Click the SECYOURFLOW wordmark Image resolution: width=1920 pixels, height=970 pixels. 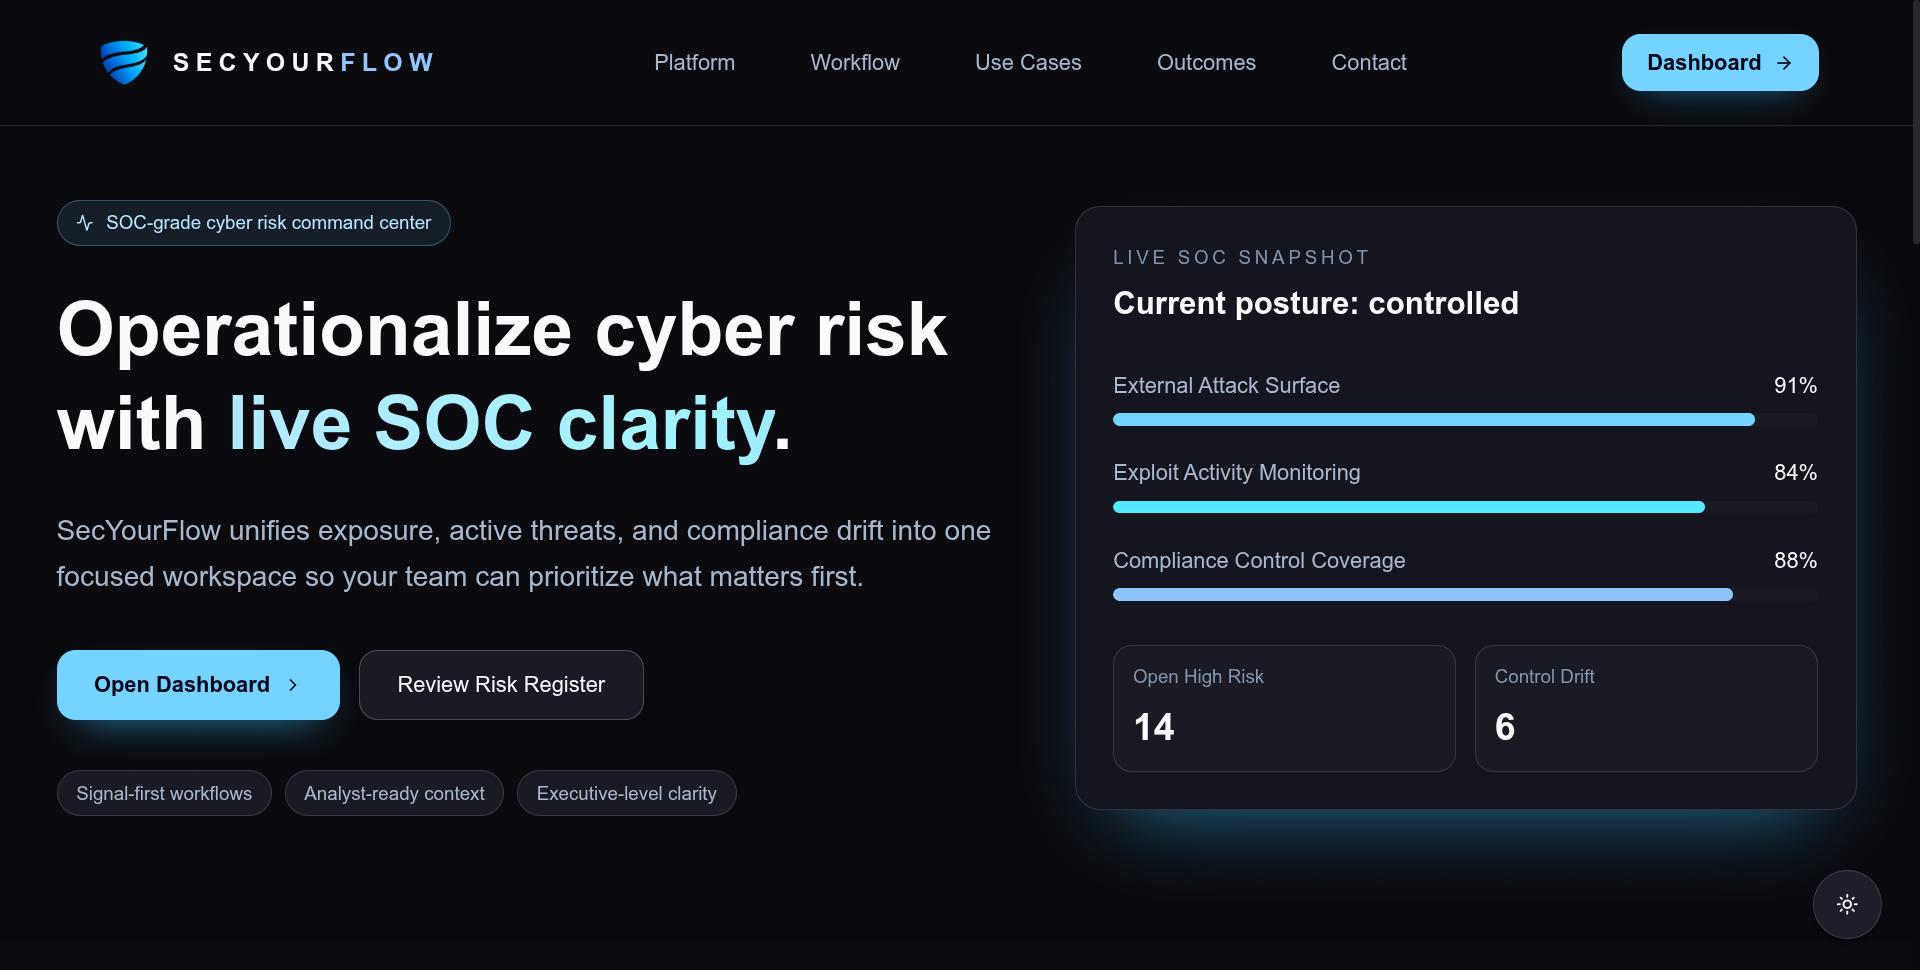pos(303,62)
